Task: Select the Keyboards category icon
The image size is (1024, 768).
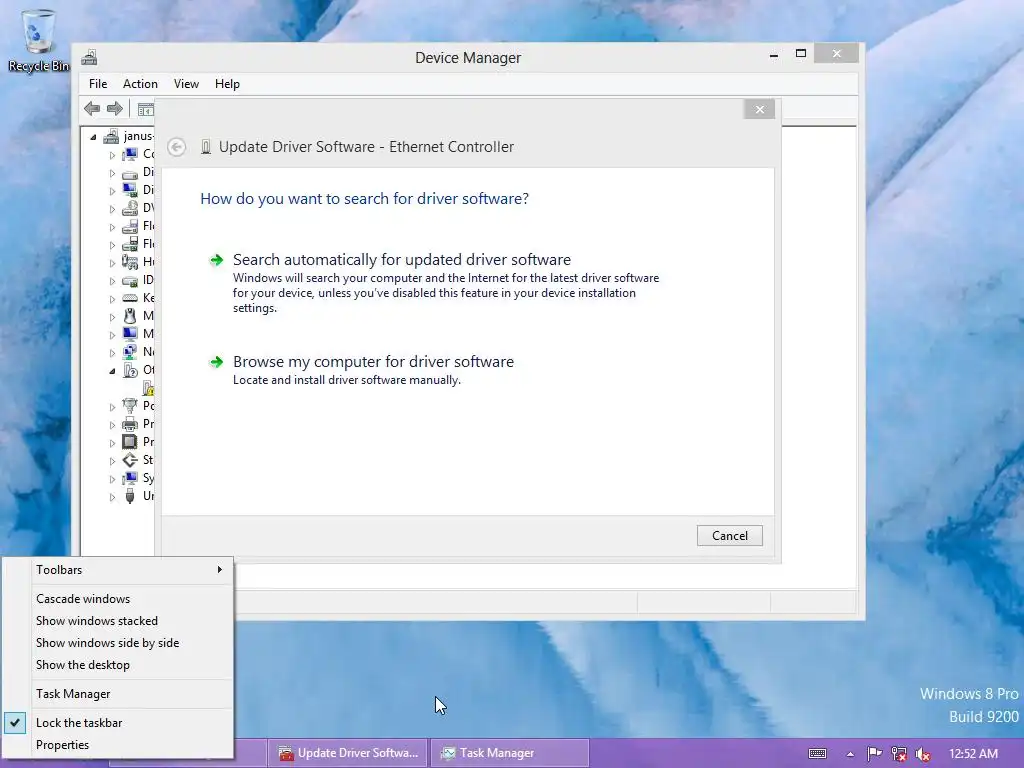Action: [x=130, y=298]
